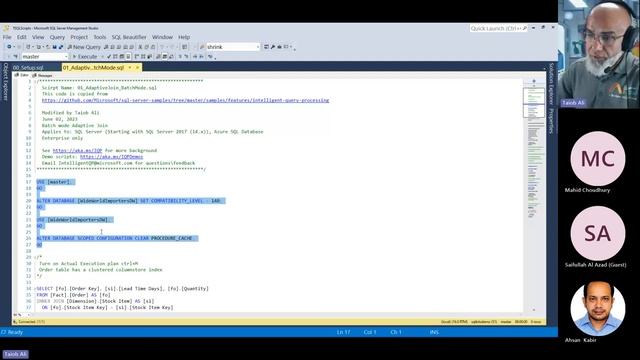Select the Mahid Choudhury participant avatar
640x360 pixels.
598,159
